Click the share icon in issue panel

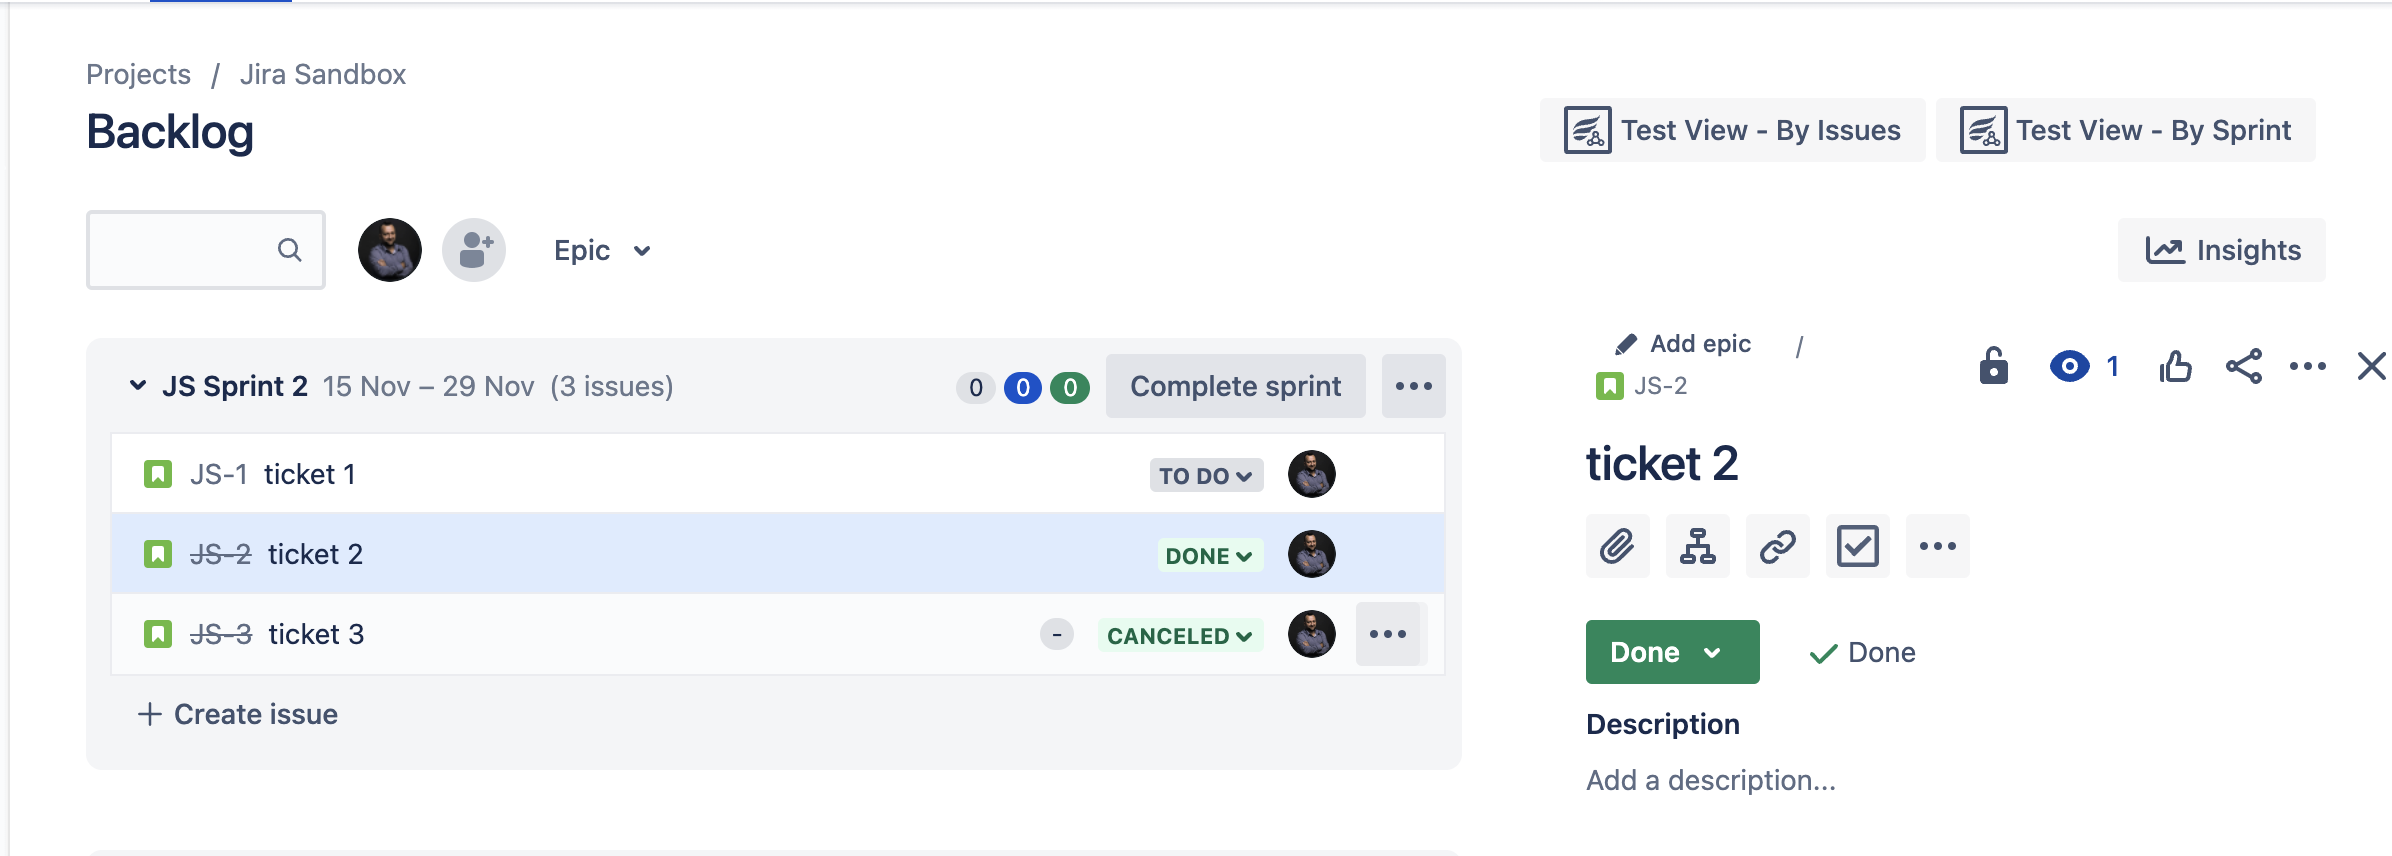pos(2244,366)
